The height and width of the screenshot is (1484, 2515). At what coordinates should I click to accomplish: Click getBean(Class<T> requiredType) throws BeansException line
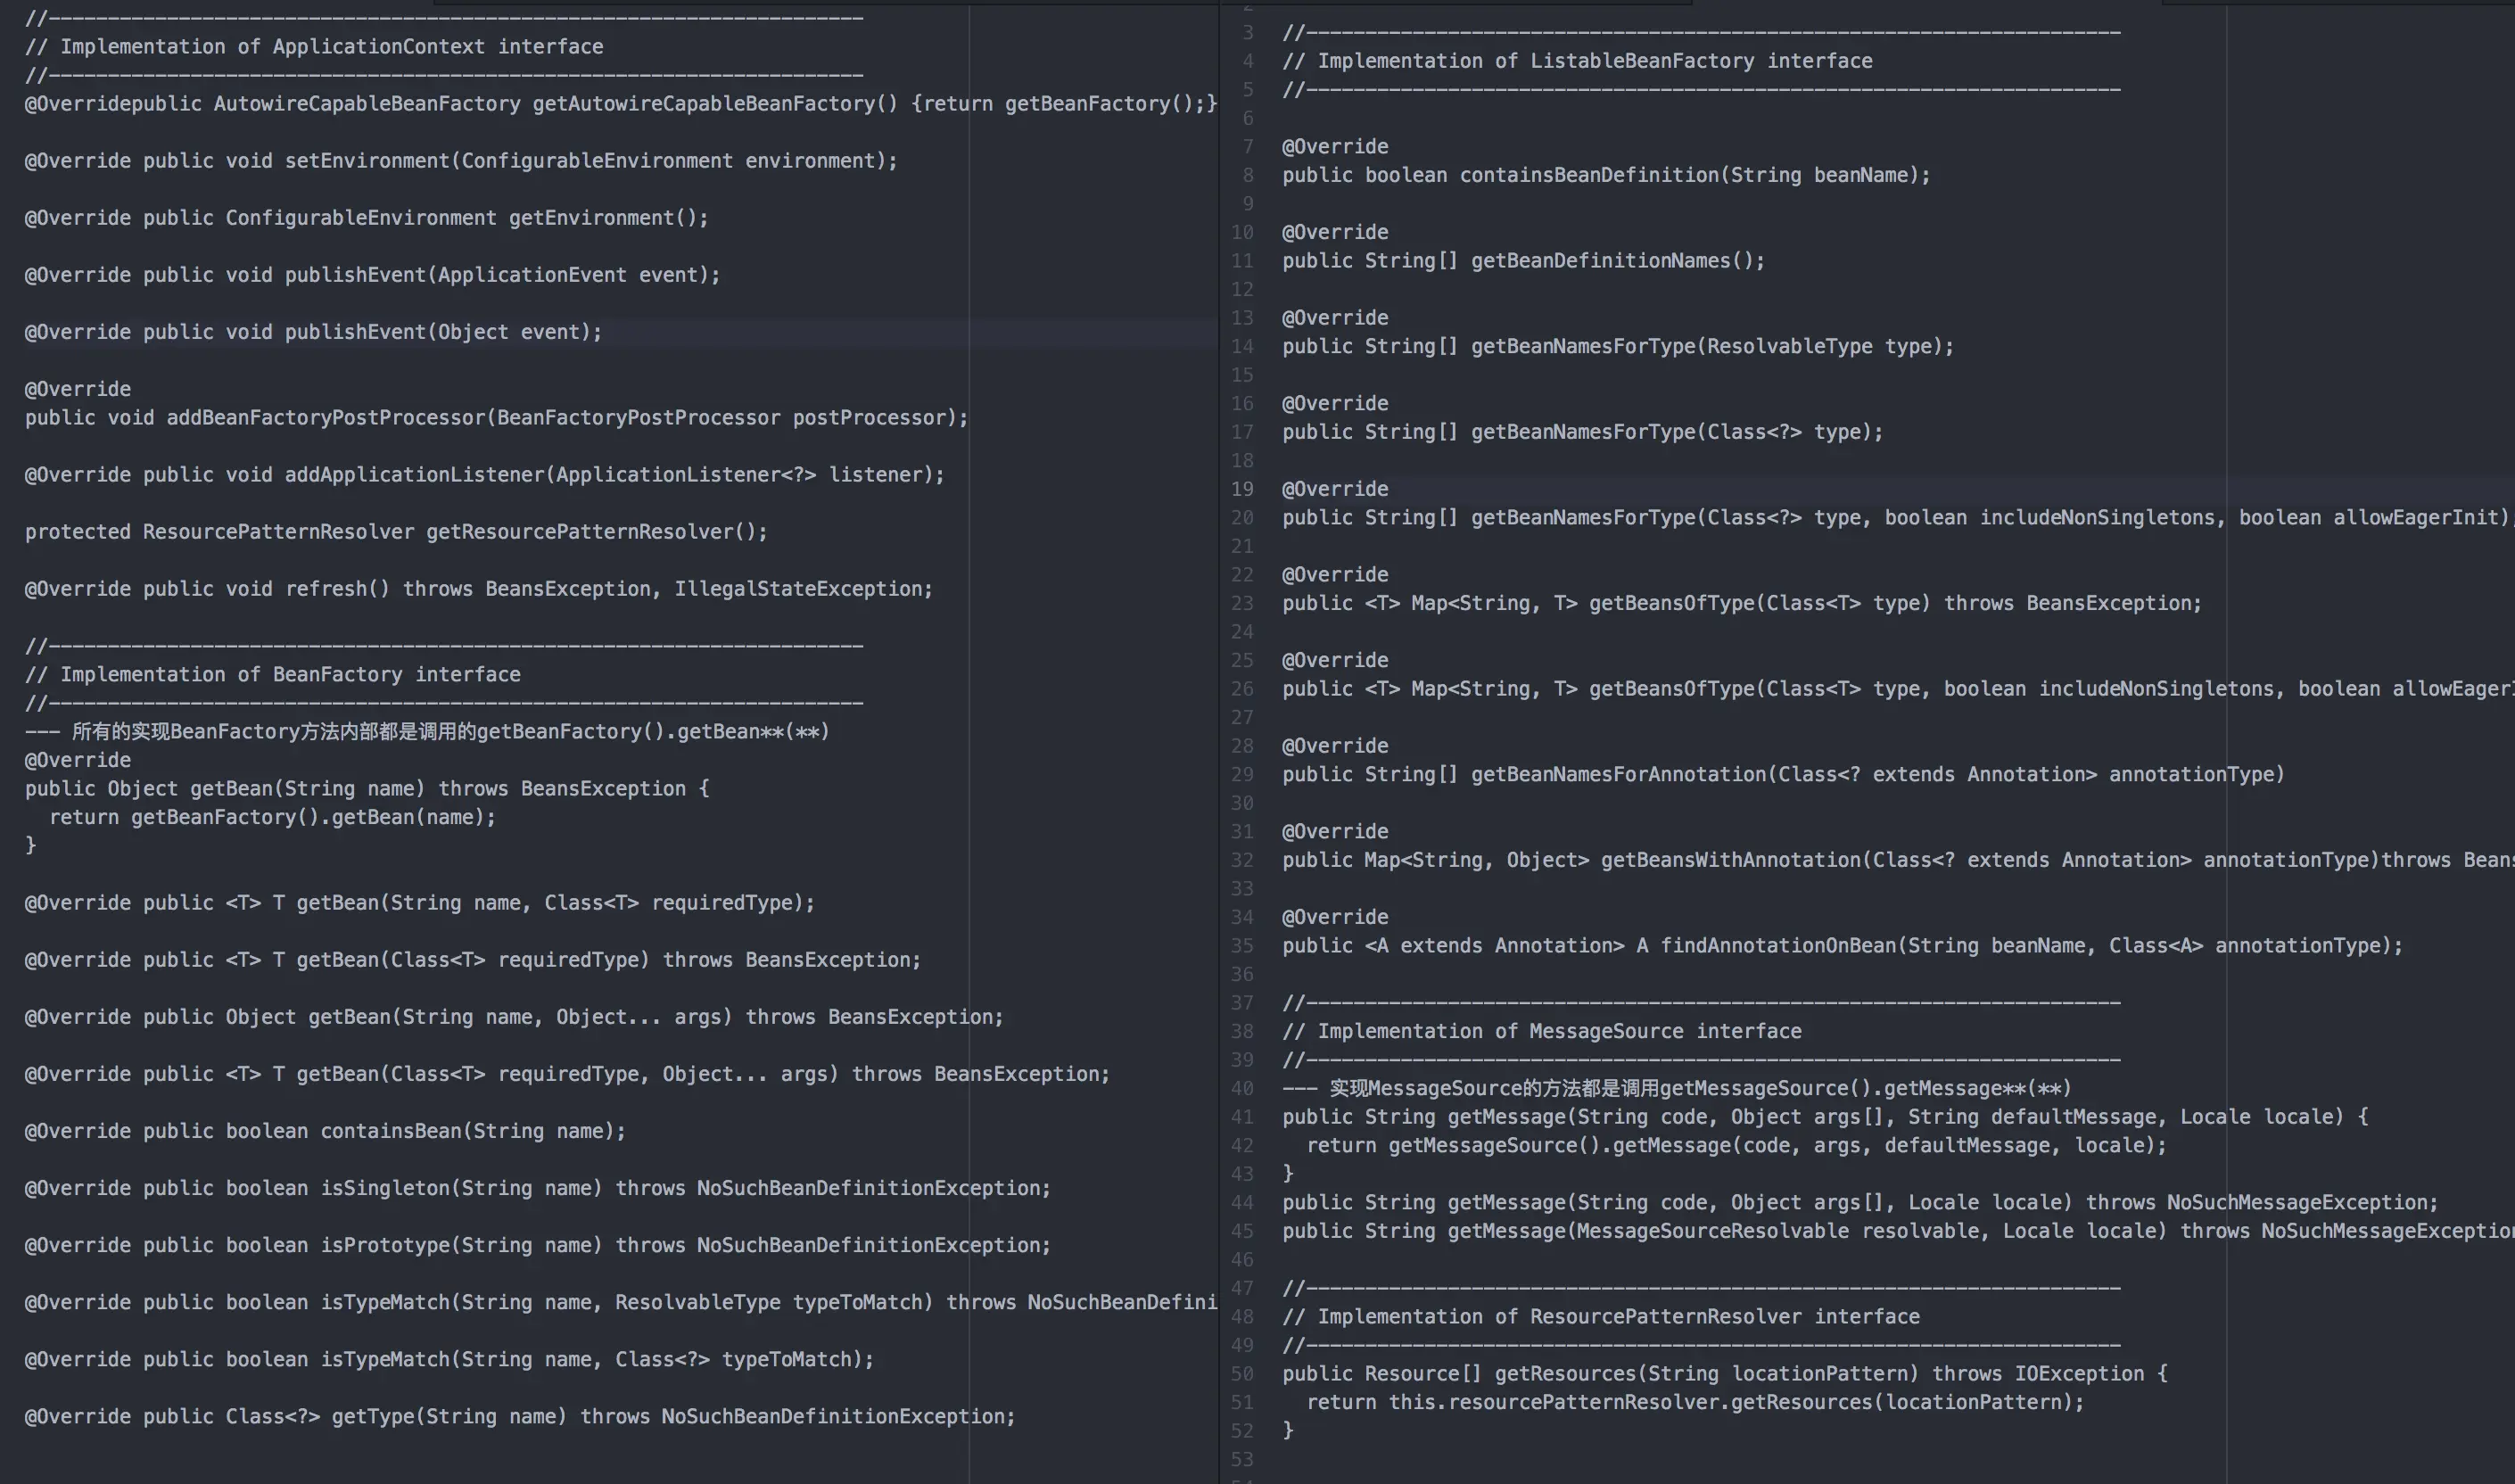click(473, 959)
